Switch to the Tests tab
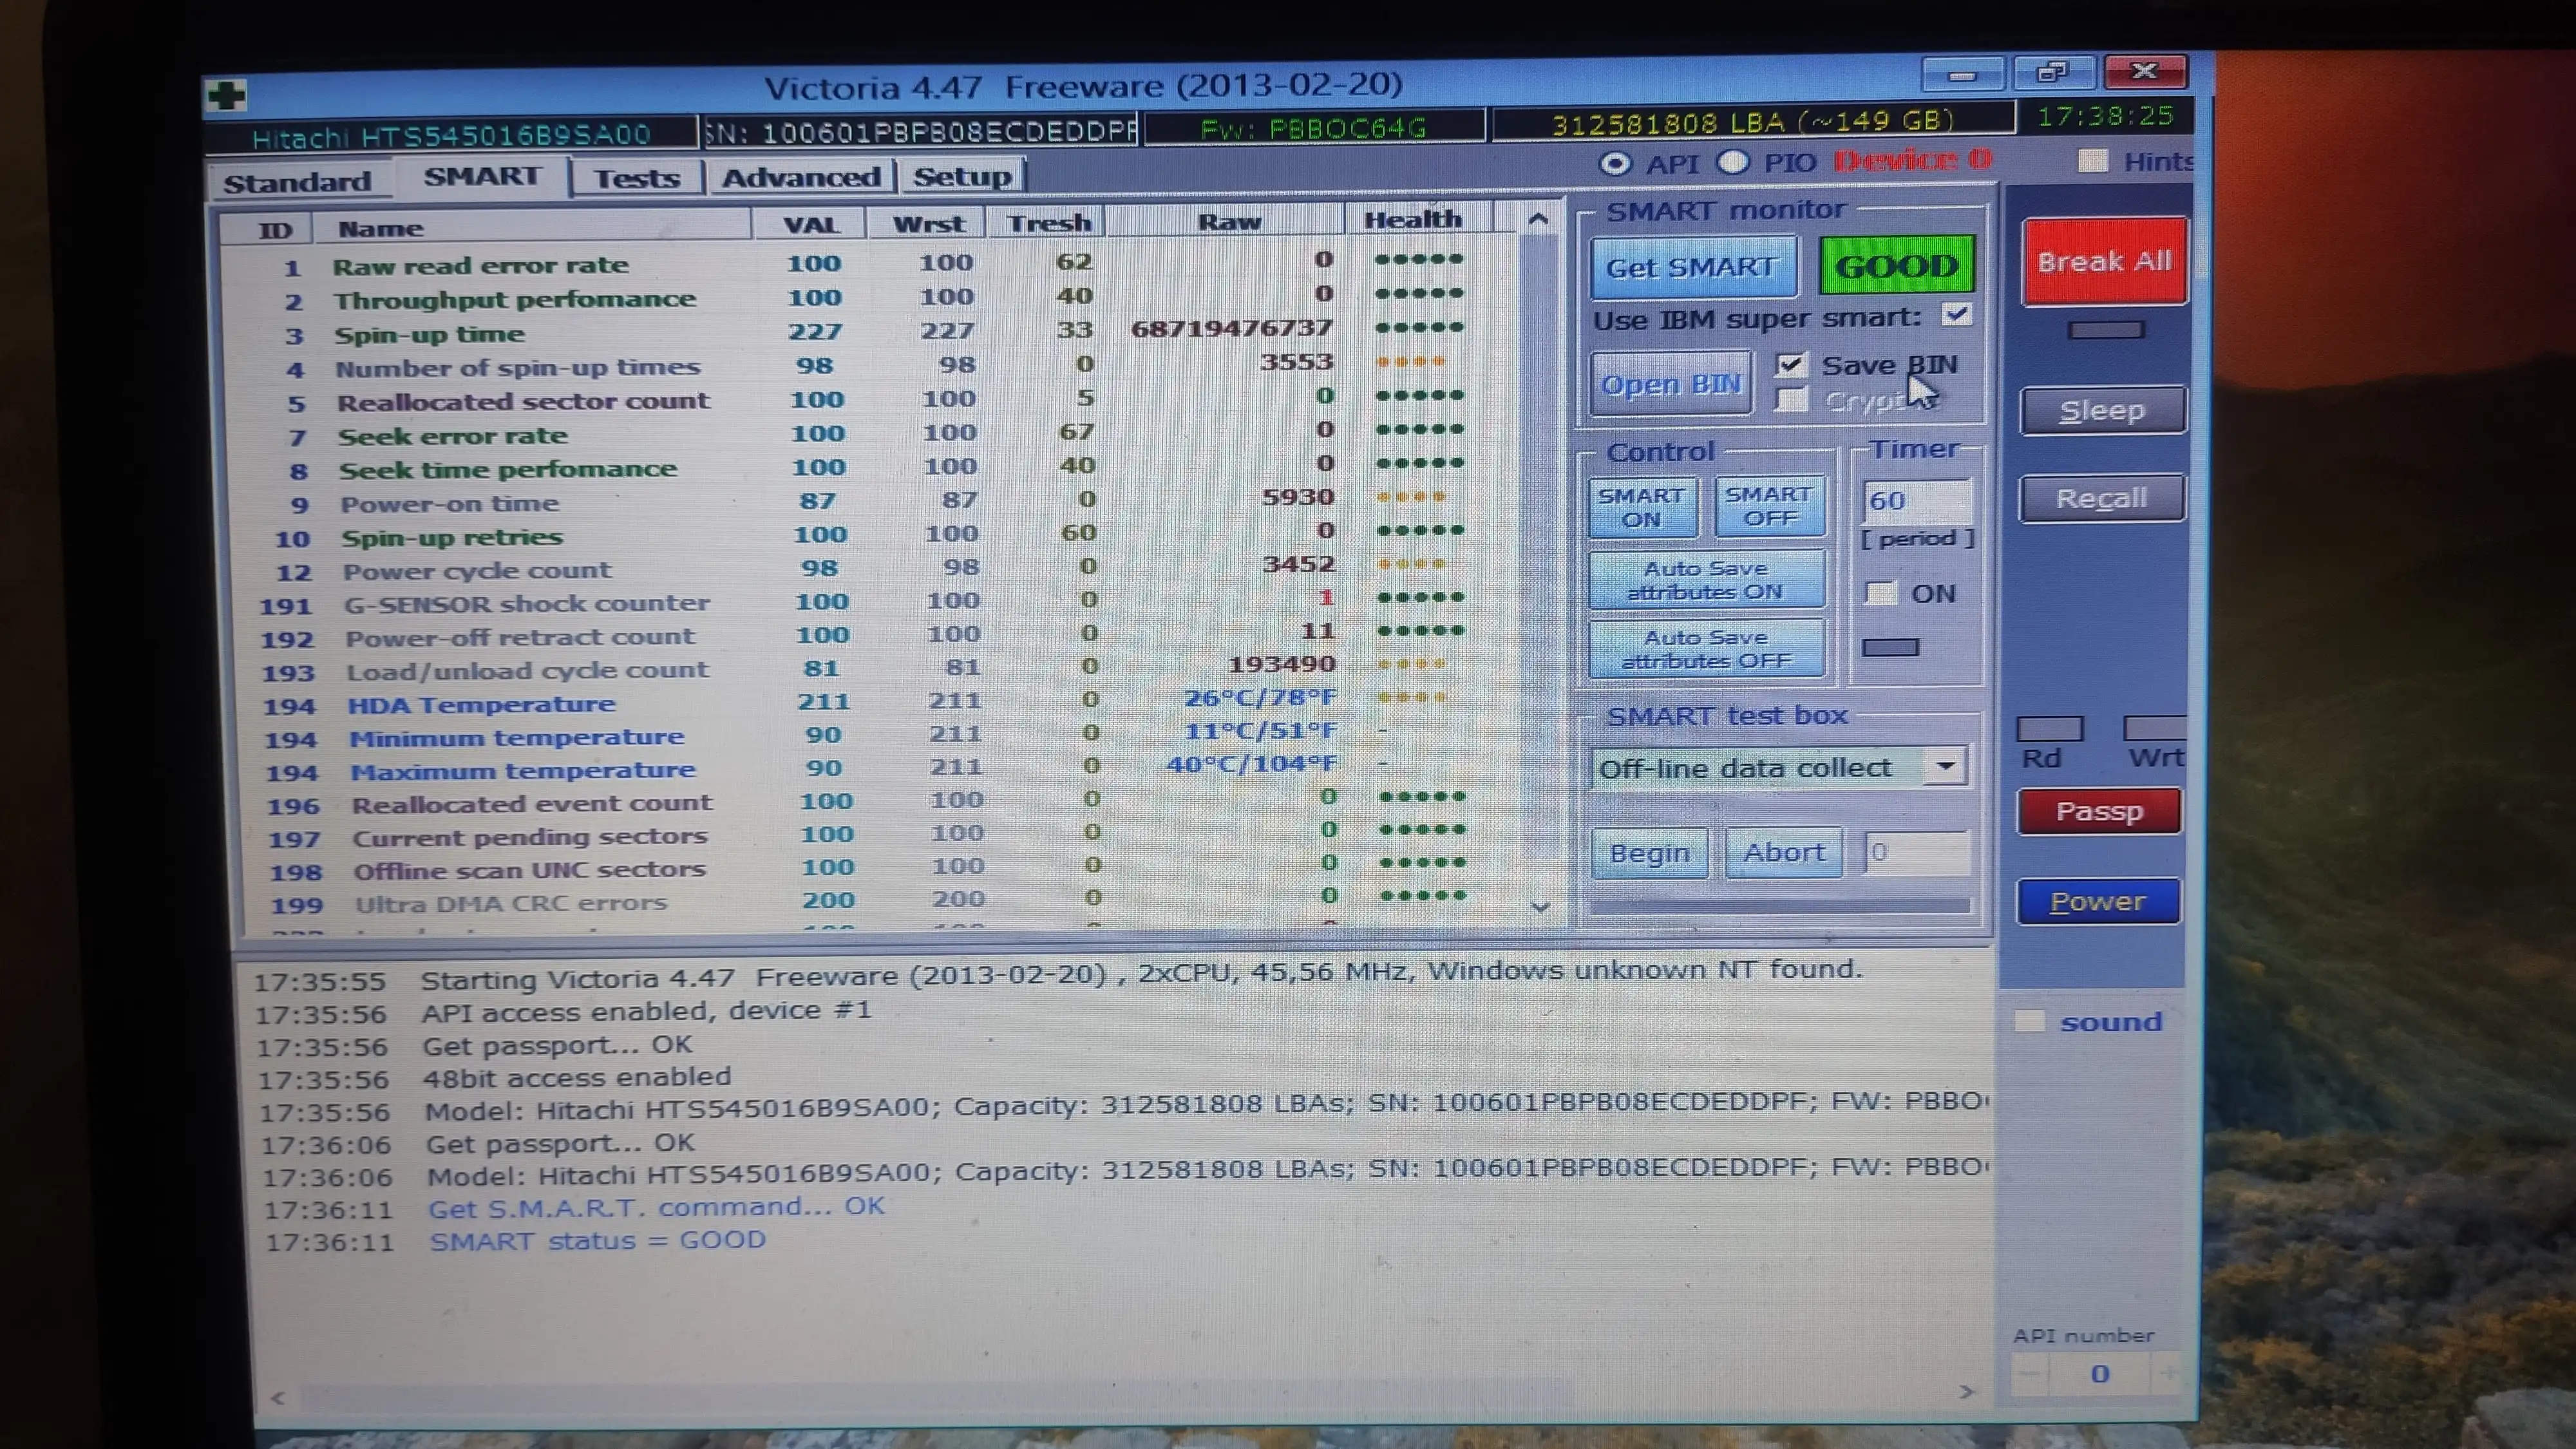 pyautogui.click(x=637, y=178)
